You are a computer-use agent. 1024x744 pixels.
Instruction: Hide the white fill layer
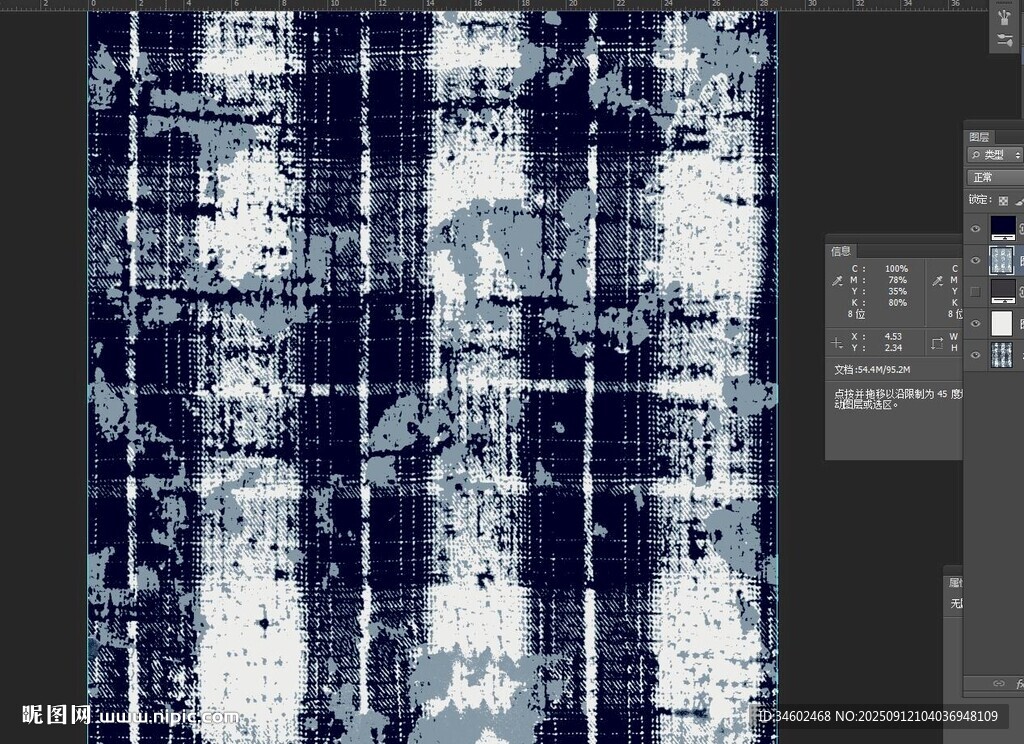pos(976,323)
